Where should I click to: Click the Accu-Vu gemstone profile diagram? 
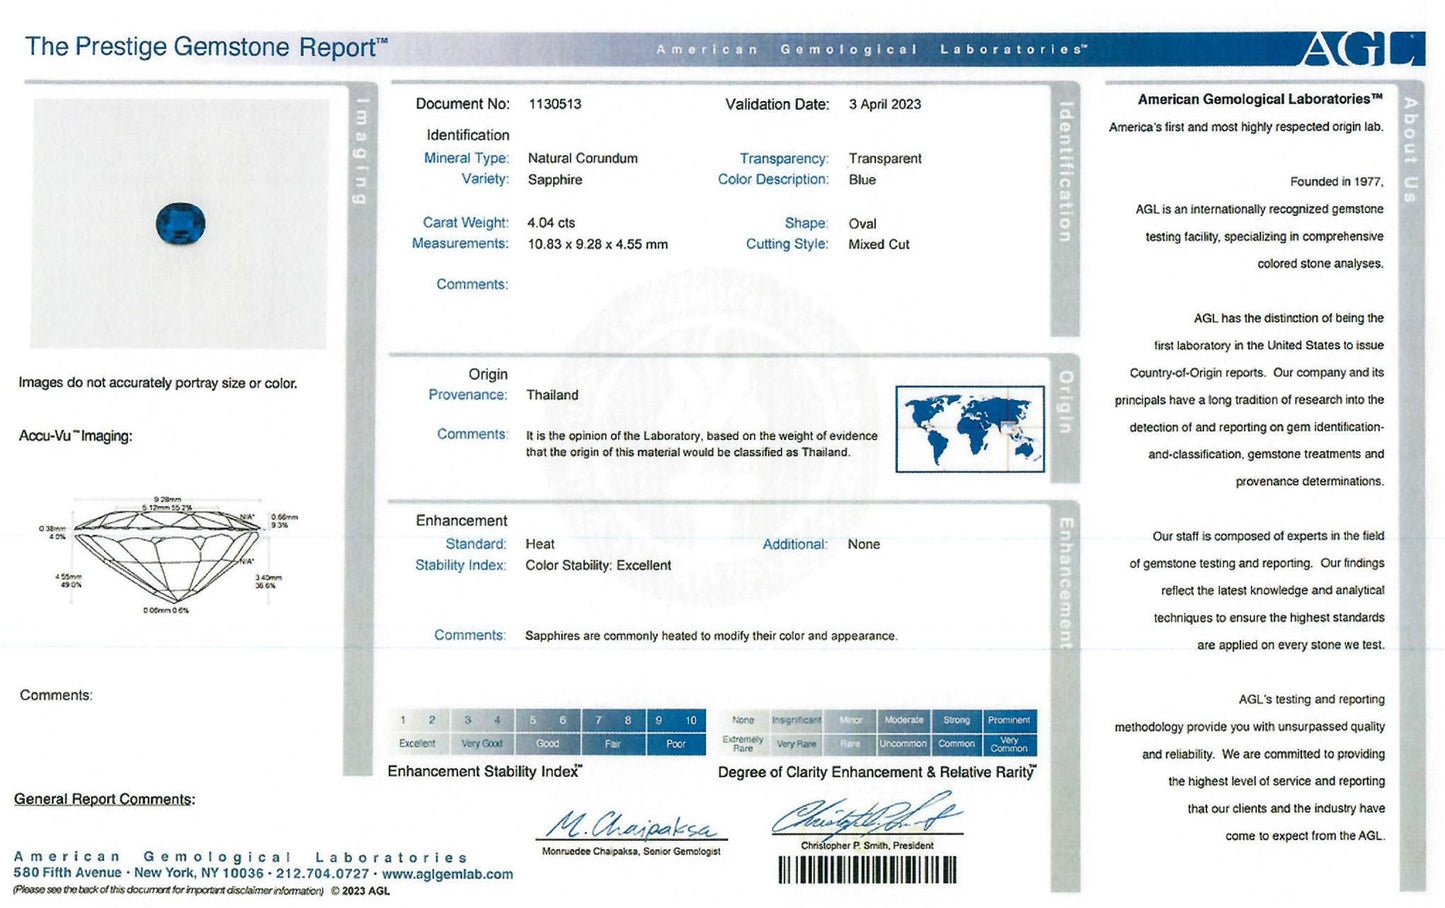click(x=167, y=553)
